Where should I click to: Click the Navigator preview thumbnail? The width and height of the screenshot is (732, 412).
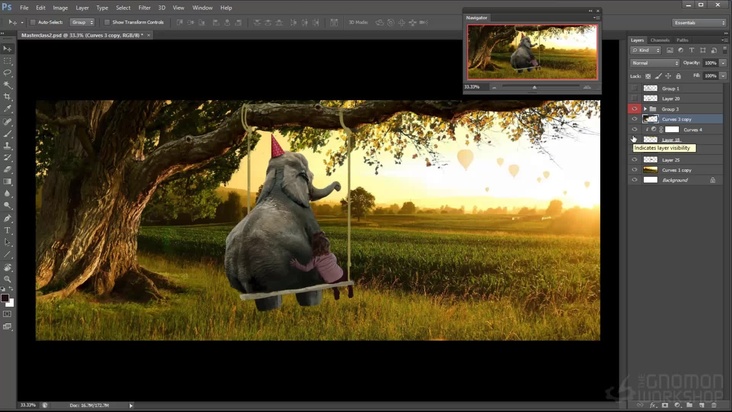point(532,51)
